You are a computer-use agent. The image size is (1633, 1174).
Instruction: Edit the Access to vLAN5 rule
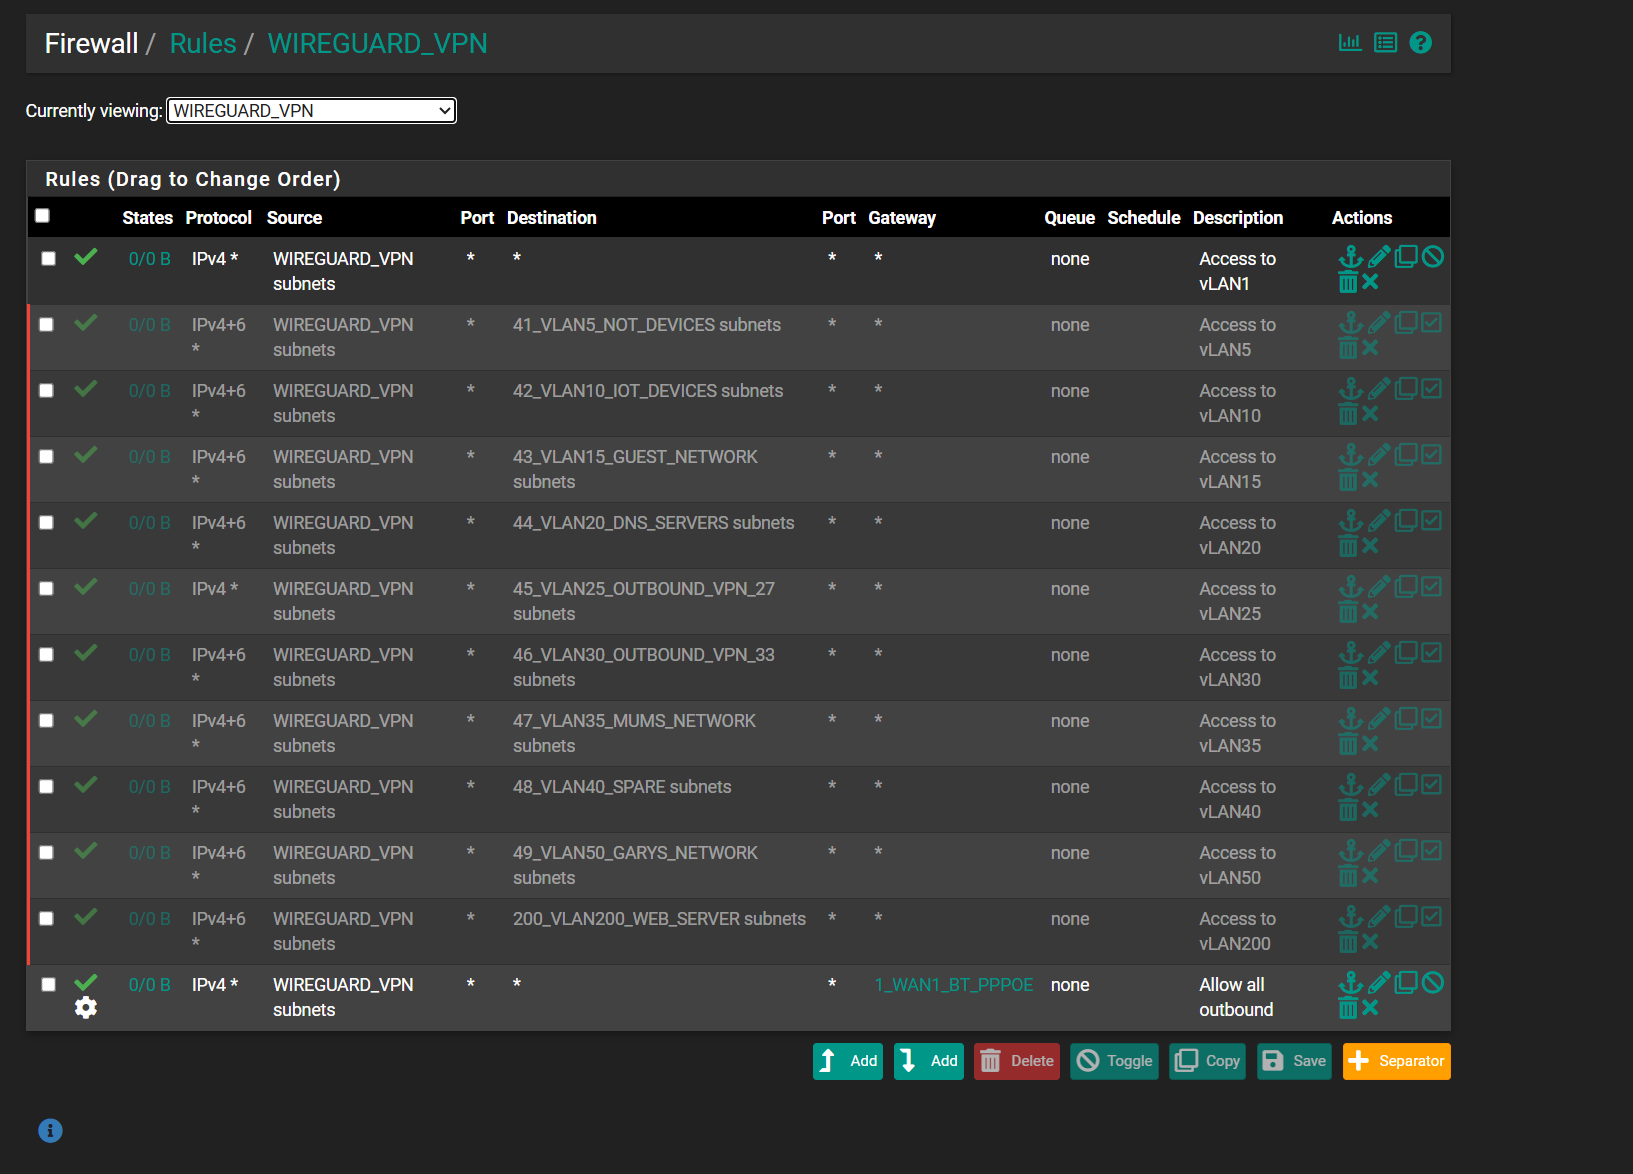point(1379,323)
